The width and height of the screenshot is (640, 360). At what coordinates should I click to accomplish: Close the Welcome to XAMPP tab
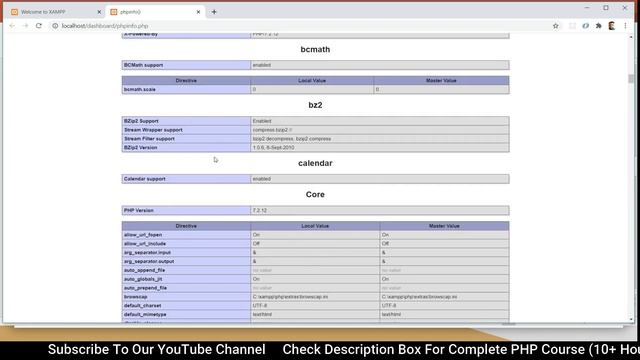point(99,12)
